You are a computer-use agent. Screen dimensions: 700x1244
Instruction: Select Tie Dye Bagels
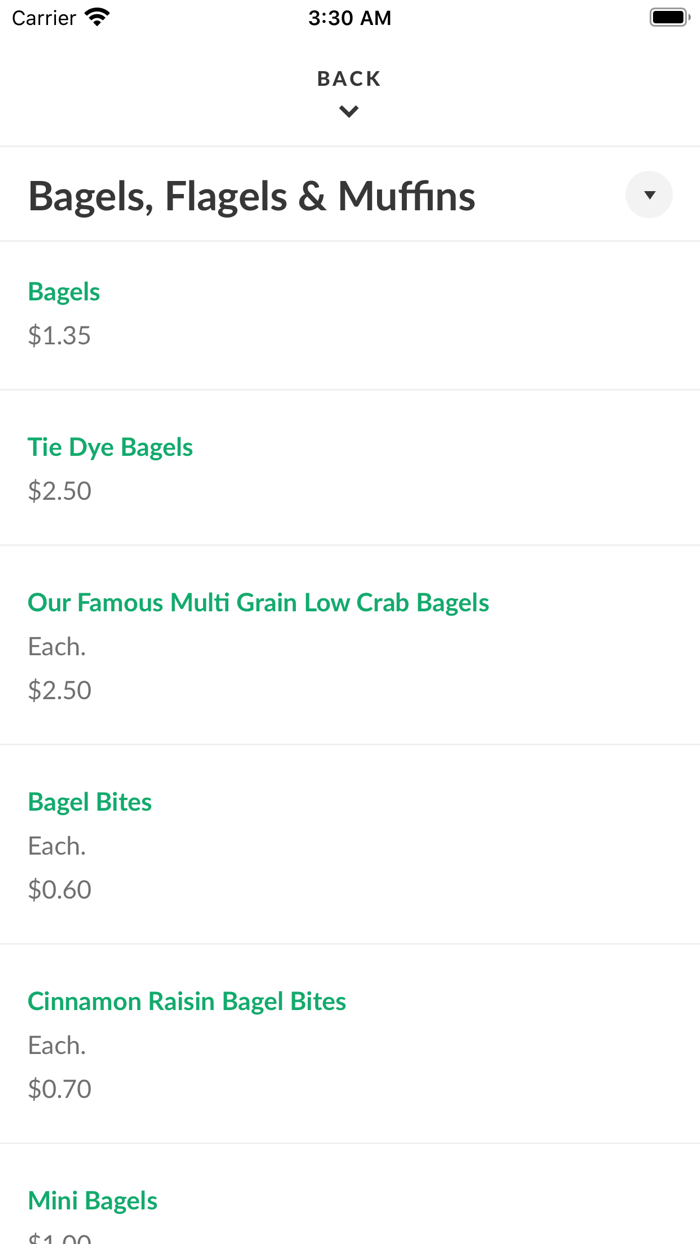[110, 447]
